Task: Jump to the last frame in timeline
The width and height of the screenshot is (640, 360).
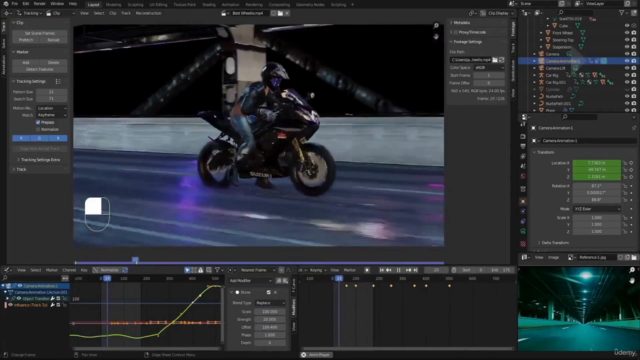Action: [x=416, y=270]
